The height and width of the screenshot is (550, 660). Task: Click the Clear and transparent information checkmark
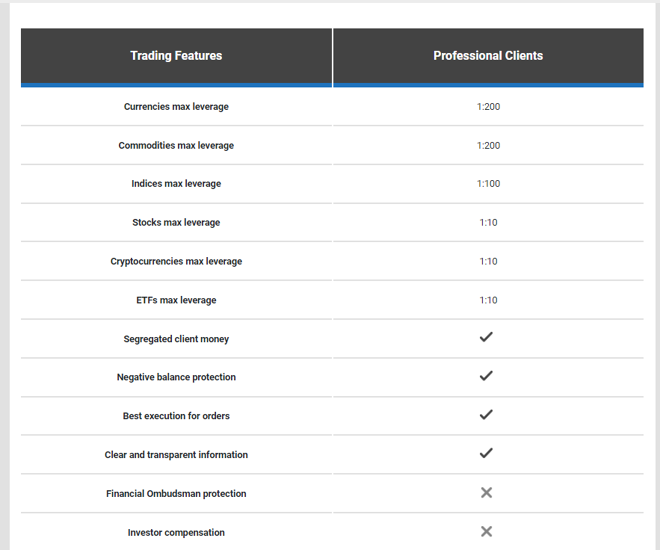486,453
